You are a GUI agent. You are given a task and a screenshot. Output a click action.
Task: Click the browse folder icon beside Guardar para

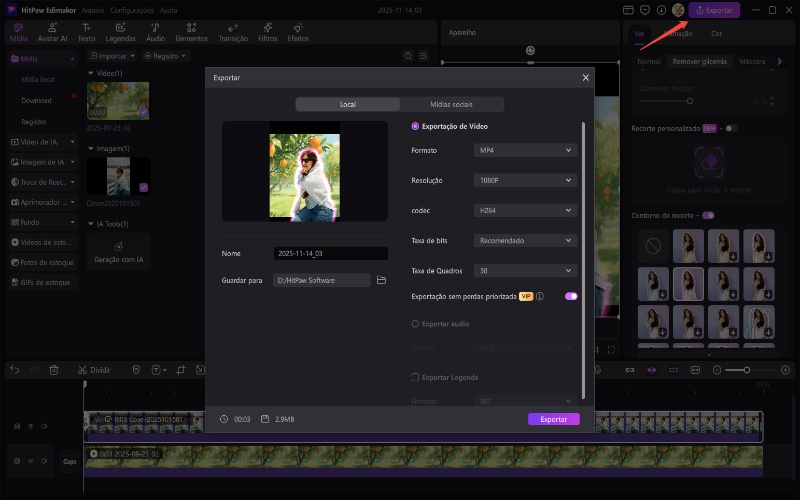tap(381, 281)
